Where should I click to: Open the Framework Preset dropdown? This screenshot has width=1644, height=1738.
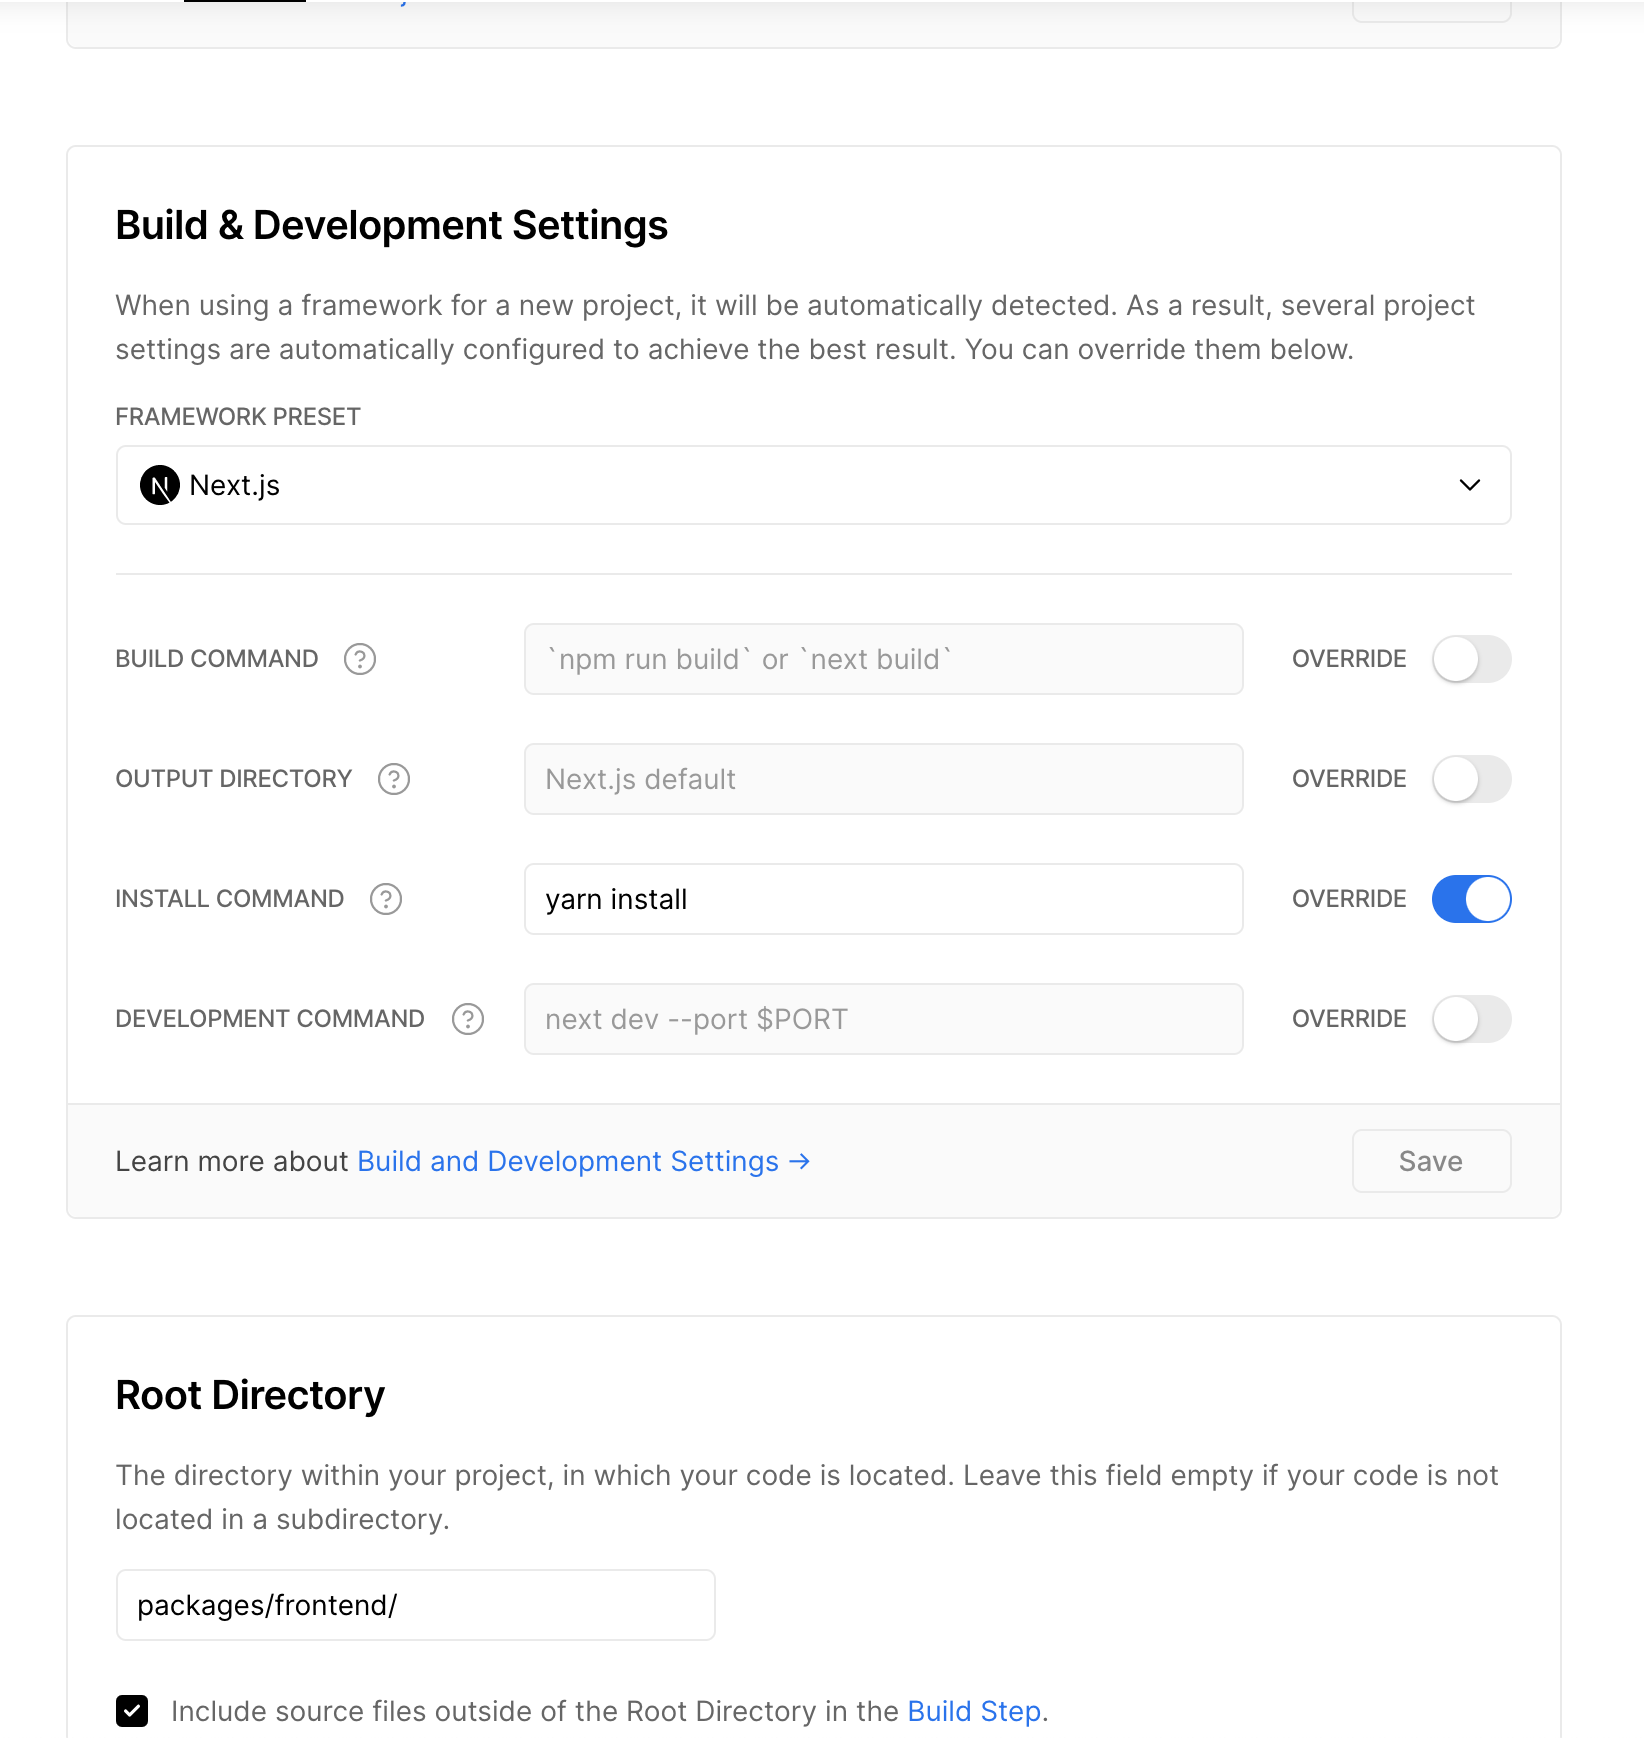tap(813, 485)
